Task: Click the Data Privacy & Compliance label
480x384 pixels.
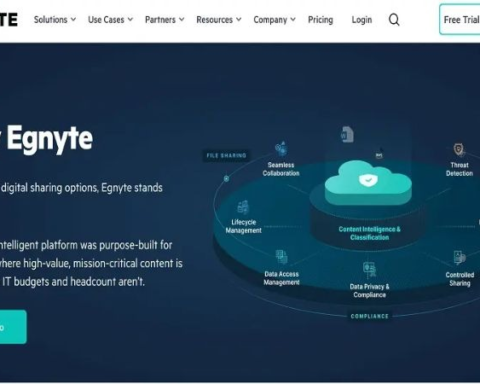Action: coord(369,291)
